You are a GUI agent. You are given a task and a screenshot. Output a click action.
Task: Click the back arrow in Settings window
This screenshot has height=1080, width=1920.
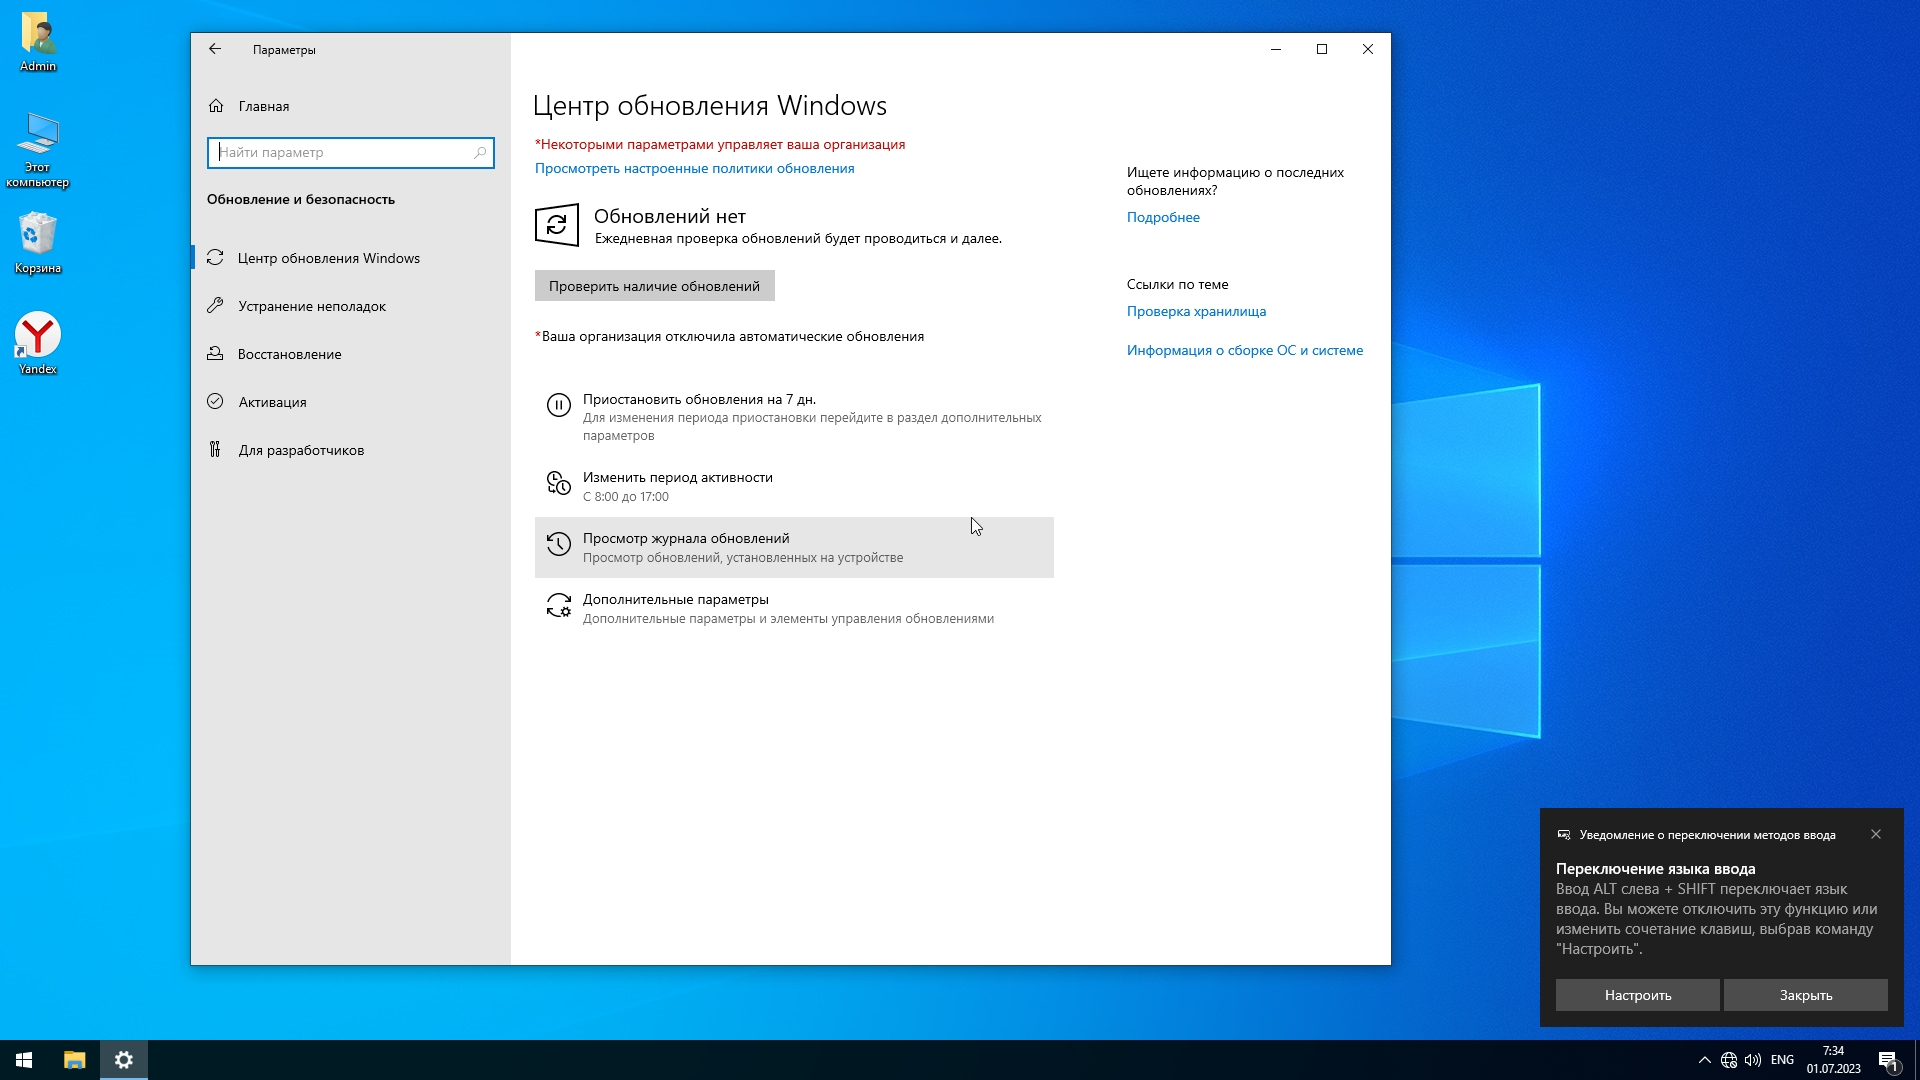pos(215,49)
